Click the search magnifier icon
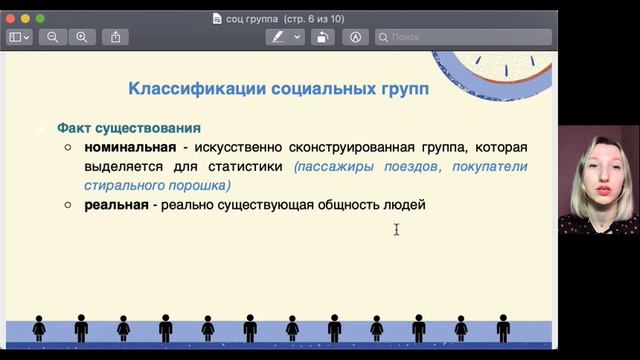640x360 pixels. [383, 38]
